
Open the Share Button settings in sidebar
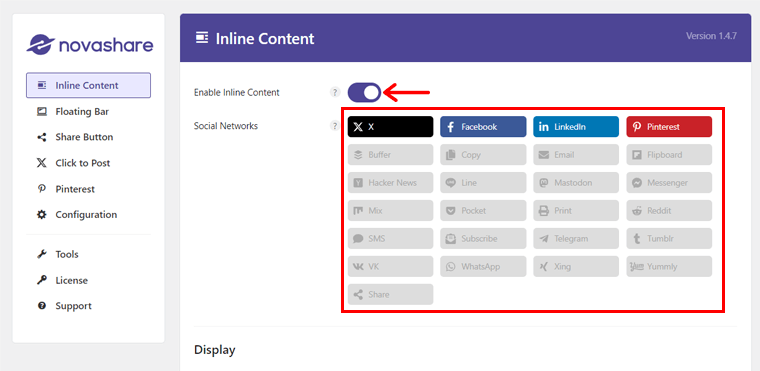coord(88,137)
